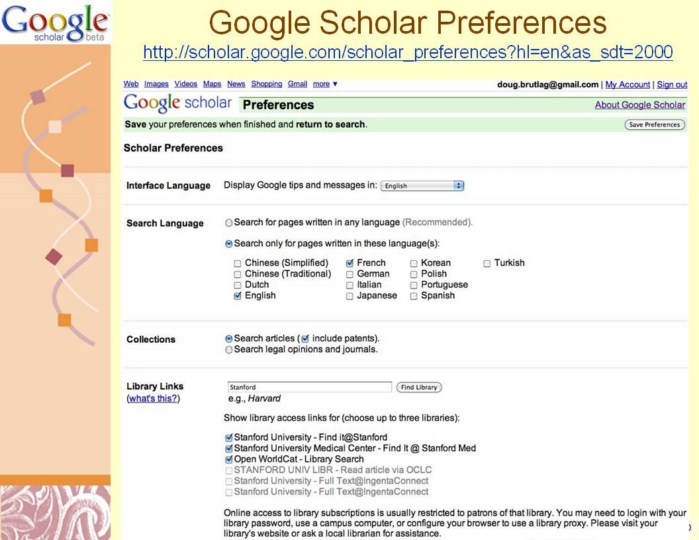Click the Google Scholar Preferences page logo
Viewport: 699px width, 540px height.
point(177,103)
